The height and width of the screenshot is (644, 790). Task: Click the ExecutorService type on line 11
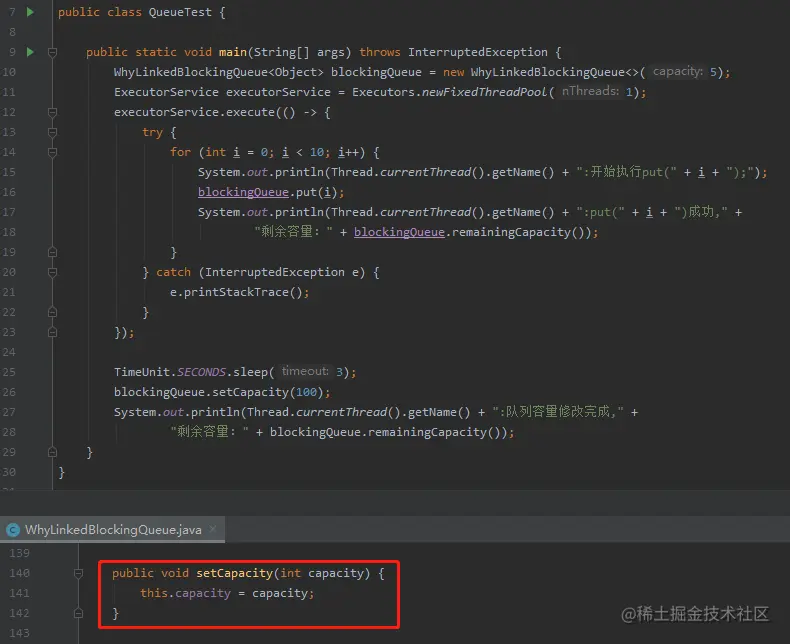[166, 92]
